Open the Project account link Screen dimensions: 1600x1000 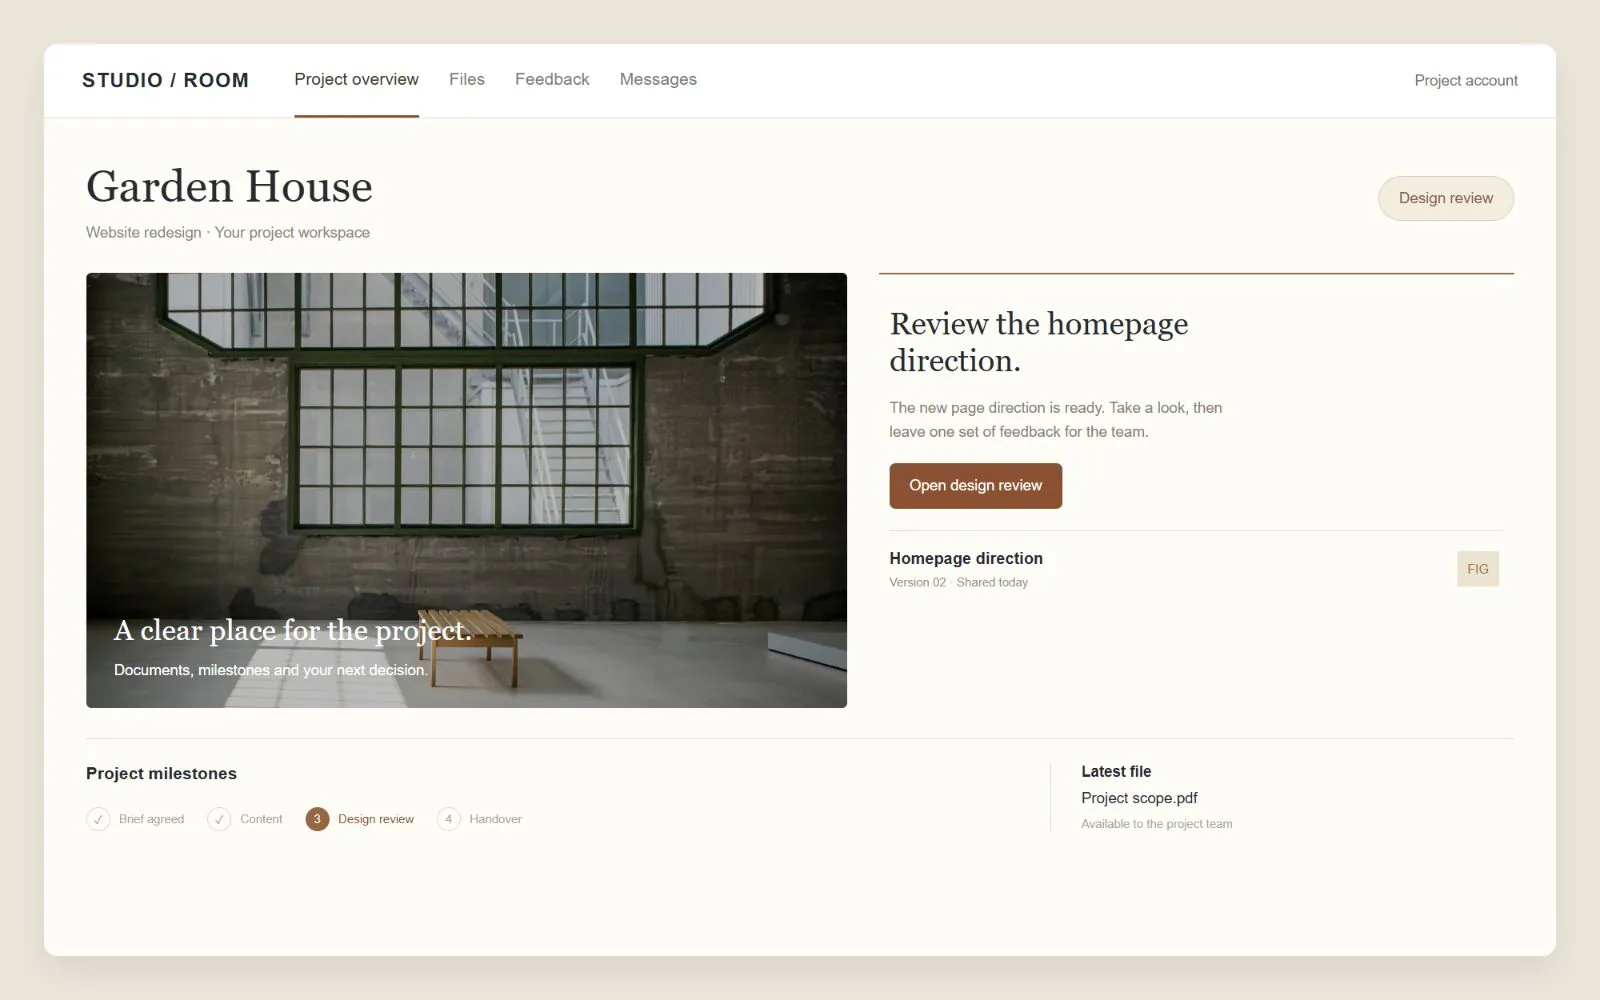click(x=1466, y=80)
